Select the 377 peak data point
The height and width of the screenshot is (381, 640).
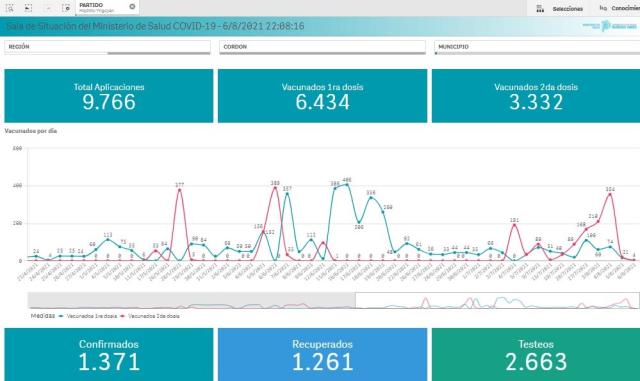pyautogui.click(x=179, y=190)
